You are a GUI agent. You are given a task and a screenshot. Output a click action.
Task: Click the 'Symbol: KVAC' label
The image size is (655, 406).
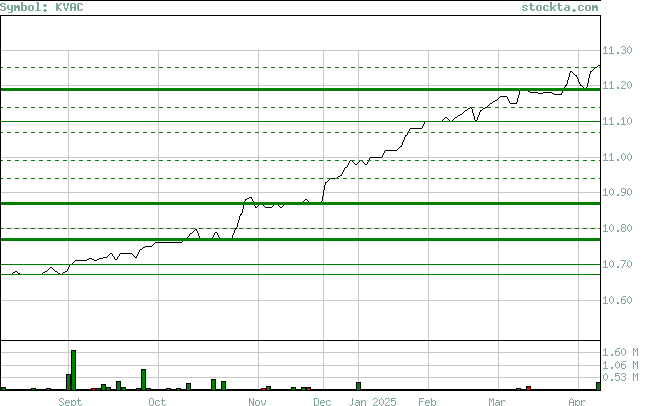[x=41, y=8]
